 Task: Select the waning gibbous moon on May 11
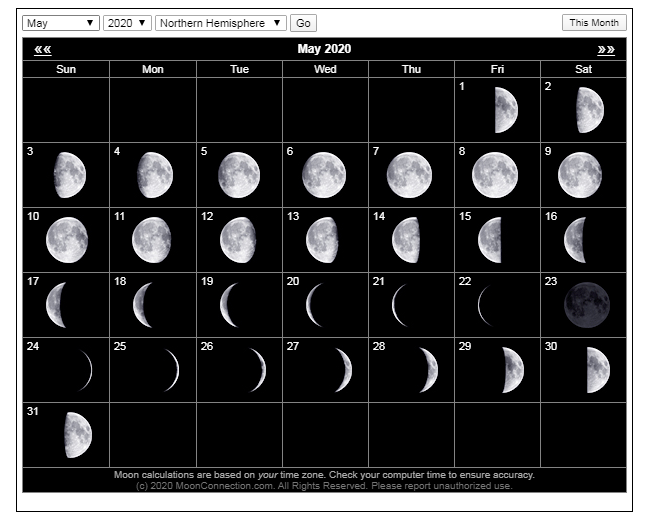coord(152,240)
